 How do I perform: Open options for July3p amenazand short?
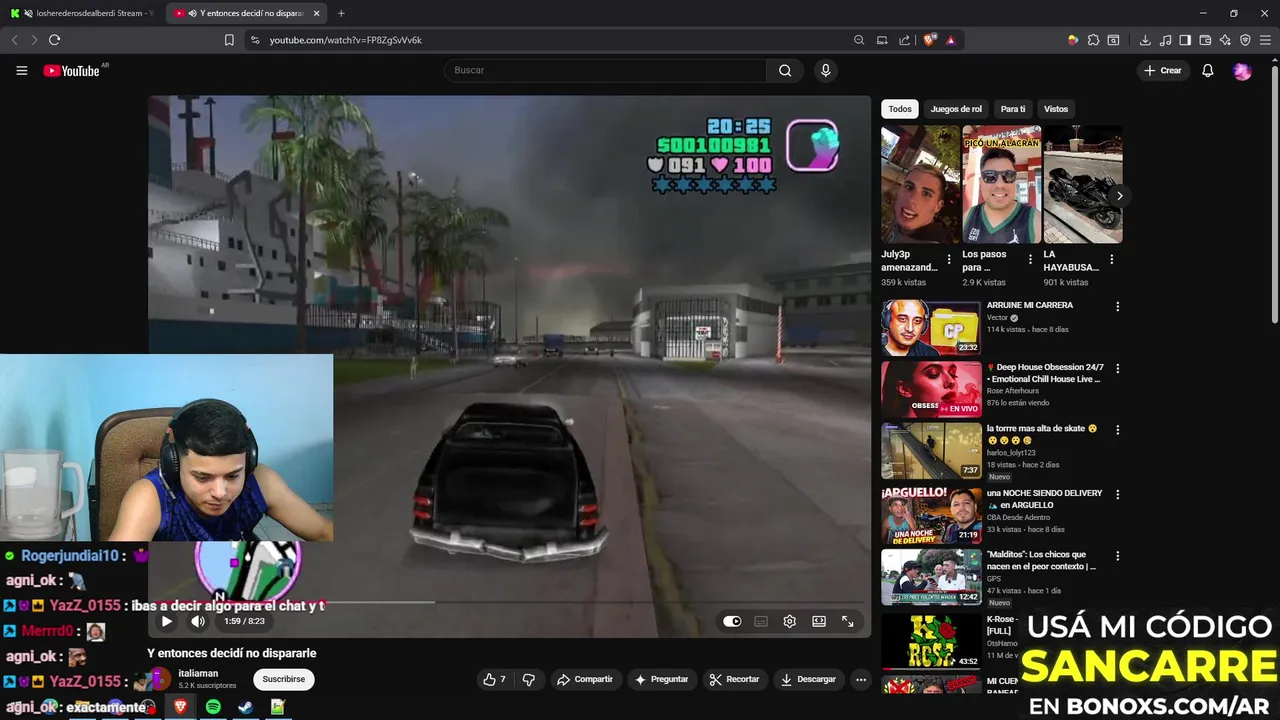click(949, 259)
